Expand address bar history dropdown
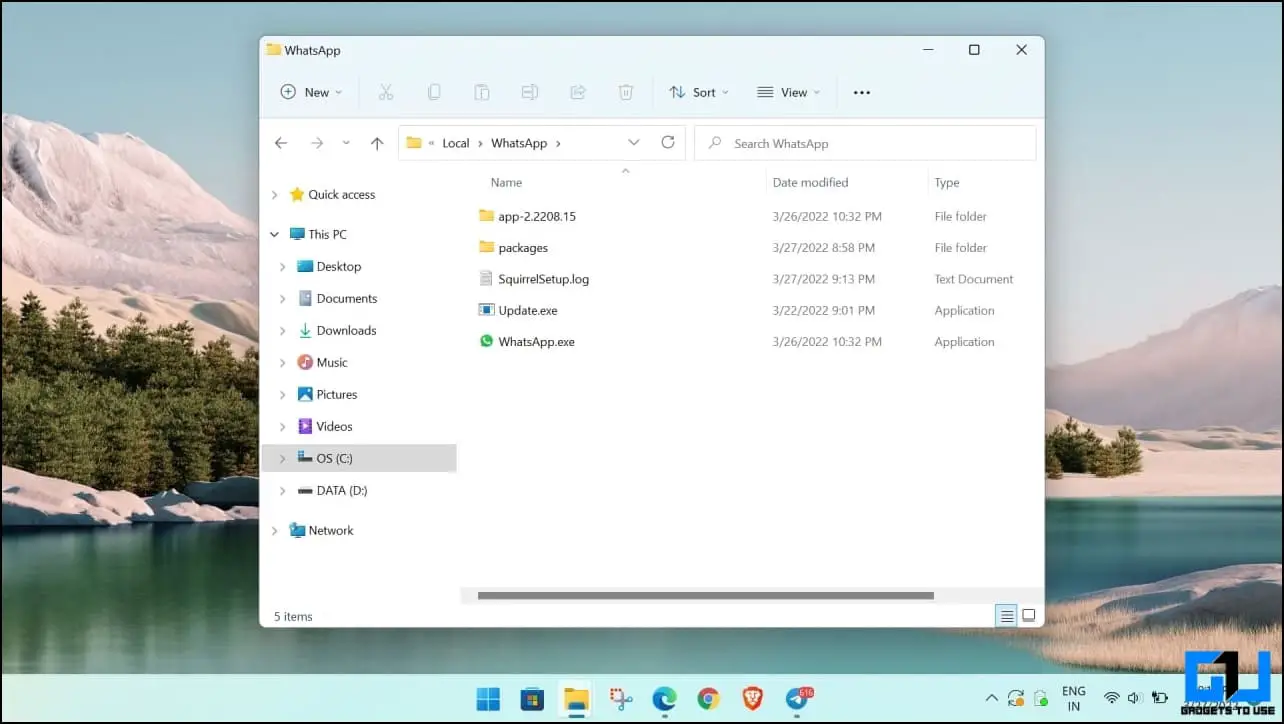The height and width of the screenshot is (724, 1284). [634, 143]
